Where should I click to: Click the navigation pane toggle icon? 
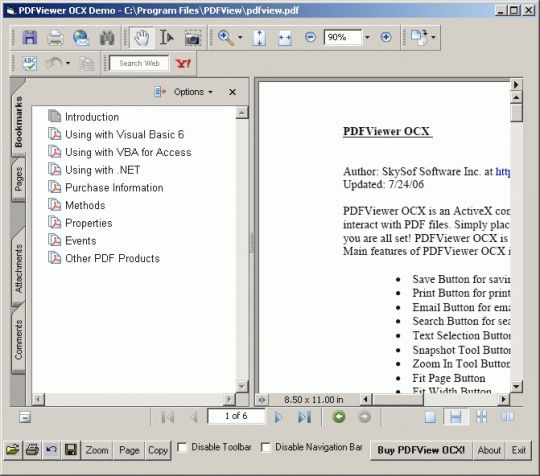tap(25, 417)
